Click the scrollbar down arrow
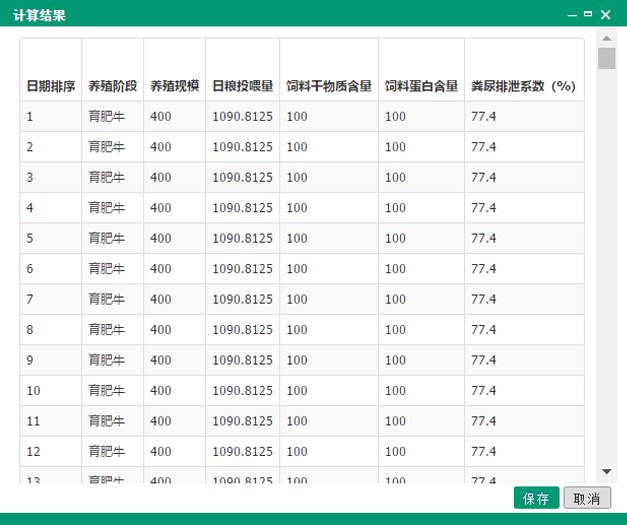This screenshot has height=525, width=627. tap(606, 471)
